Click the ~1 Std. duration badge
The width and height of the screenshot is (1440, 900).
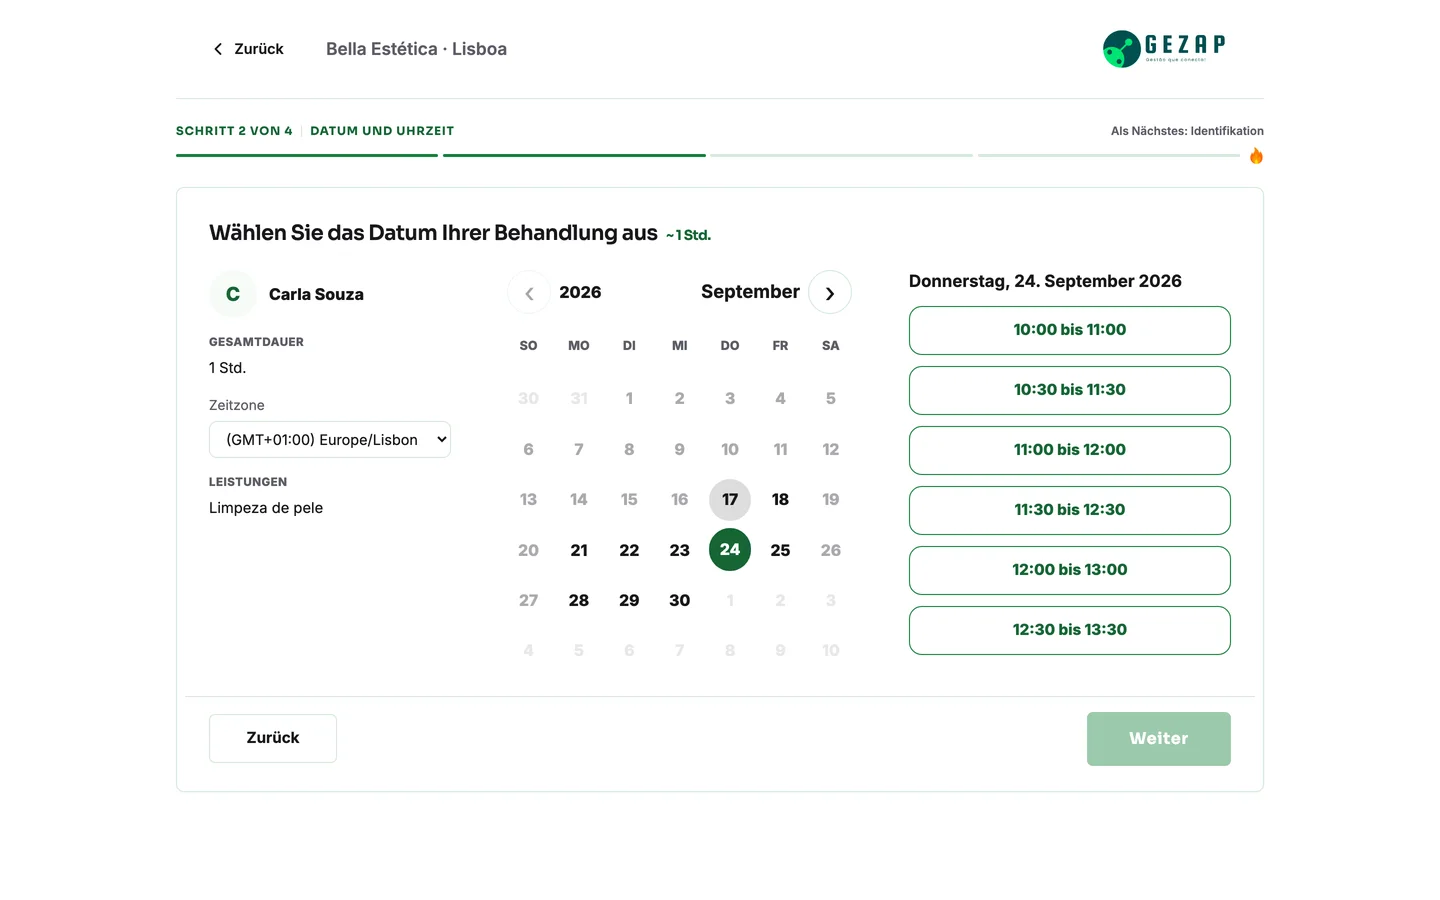688,235
